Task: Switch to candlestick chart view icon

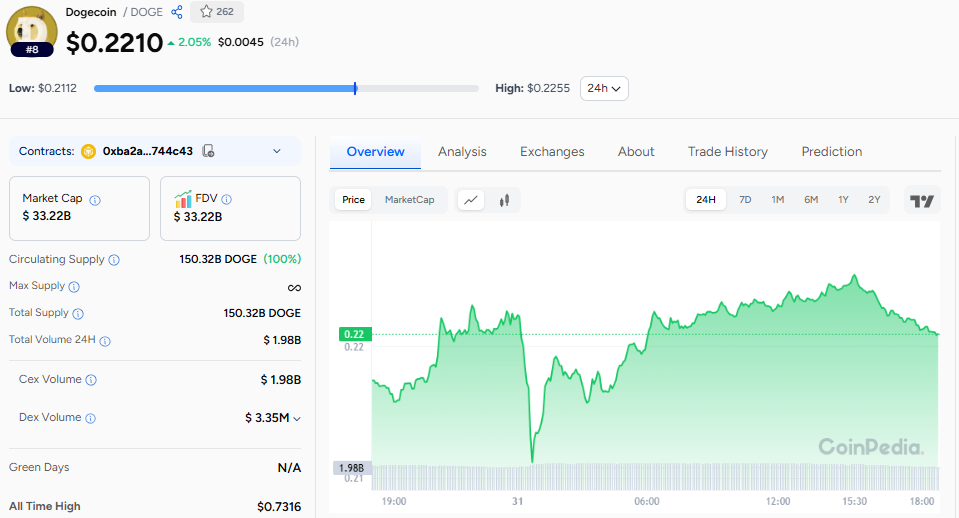Action: 504,200
